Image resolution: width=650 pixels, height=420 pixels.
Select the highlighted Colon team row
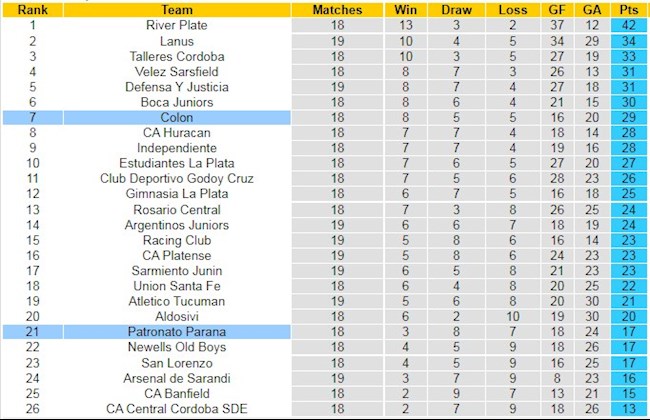[x=177, y=117]
